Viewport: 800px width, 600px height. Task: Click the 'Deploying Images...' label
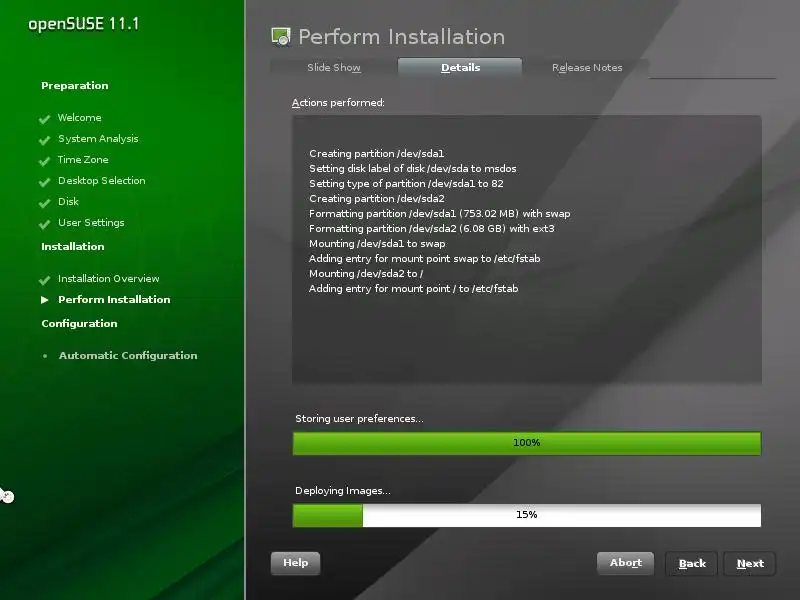[343, 491]
